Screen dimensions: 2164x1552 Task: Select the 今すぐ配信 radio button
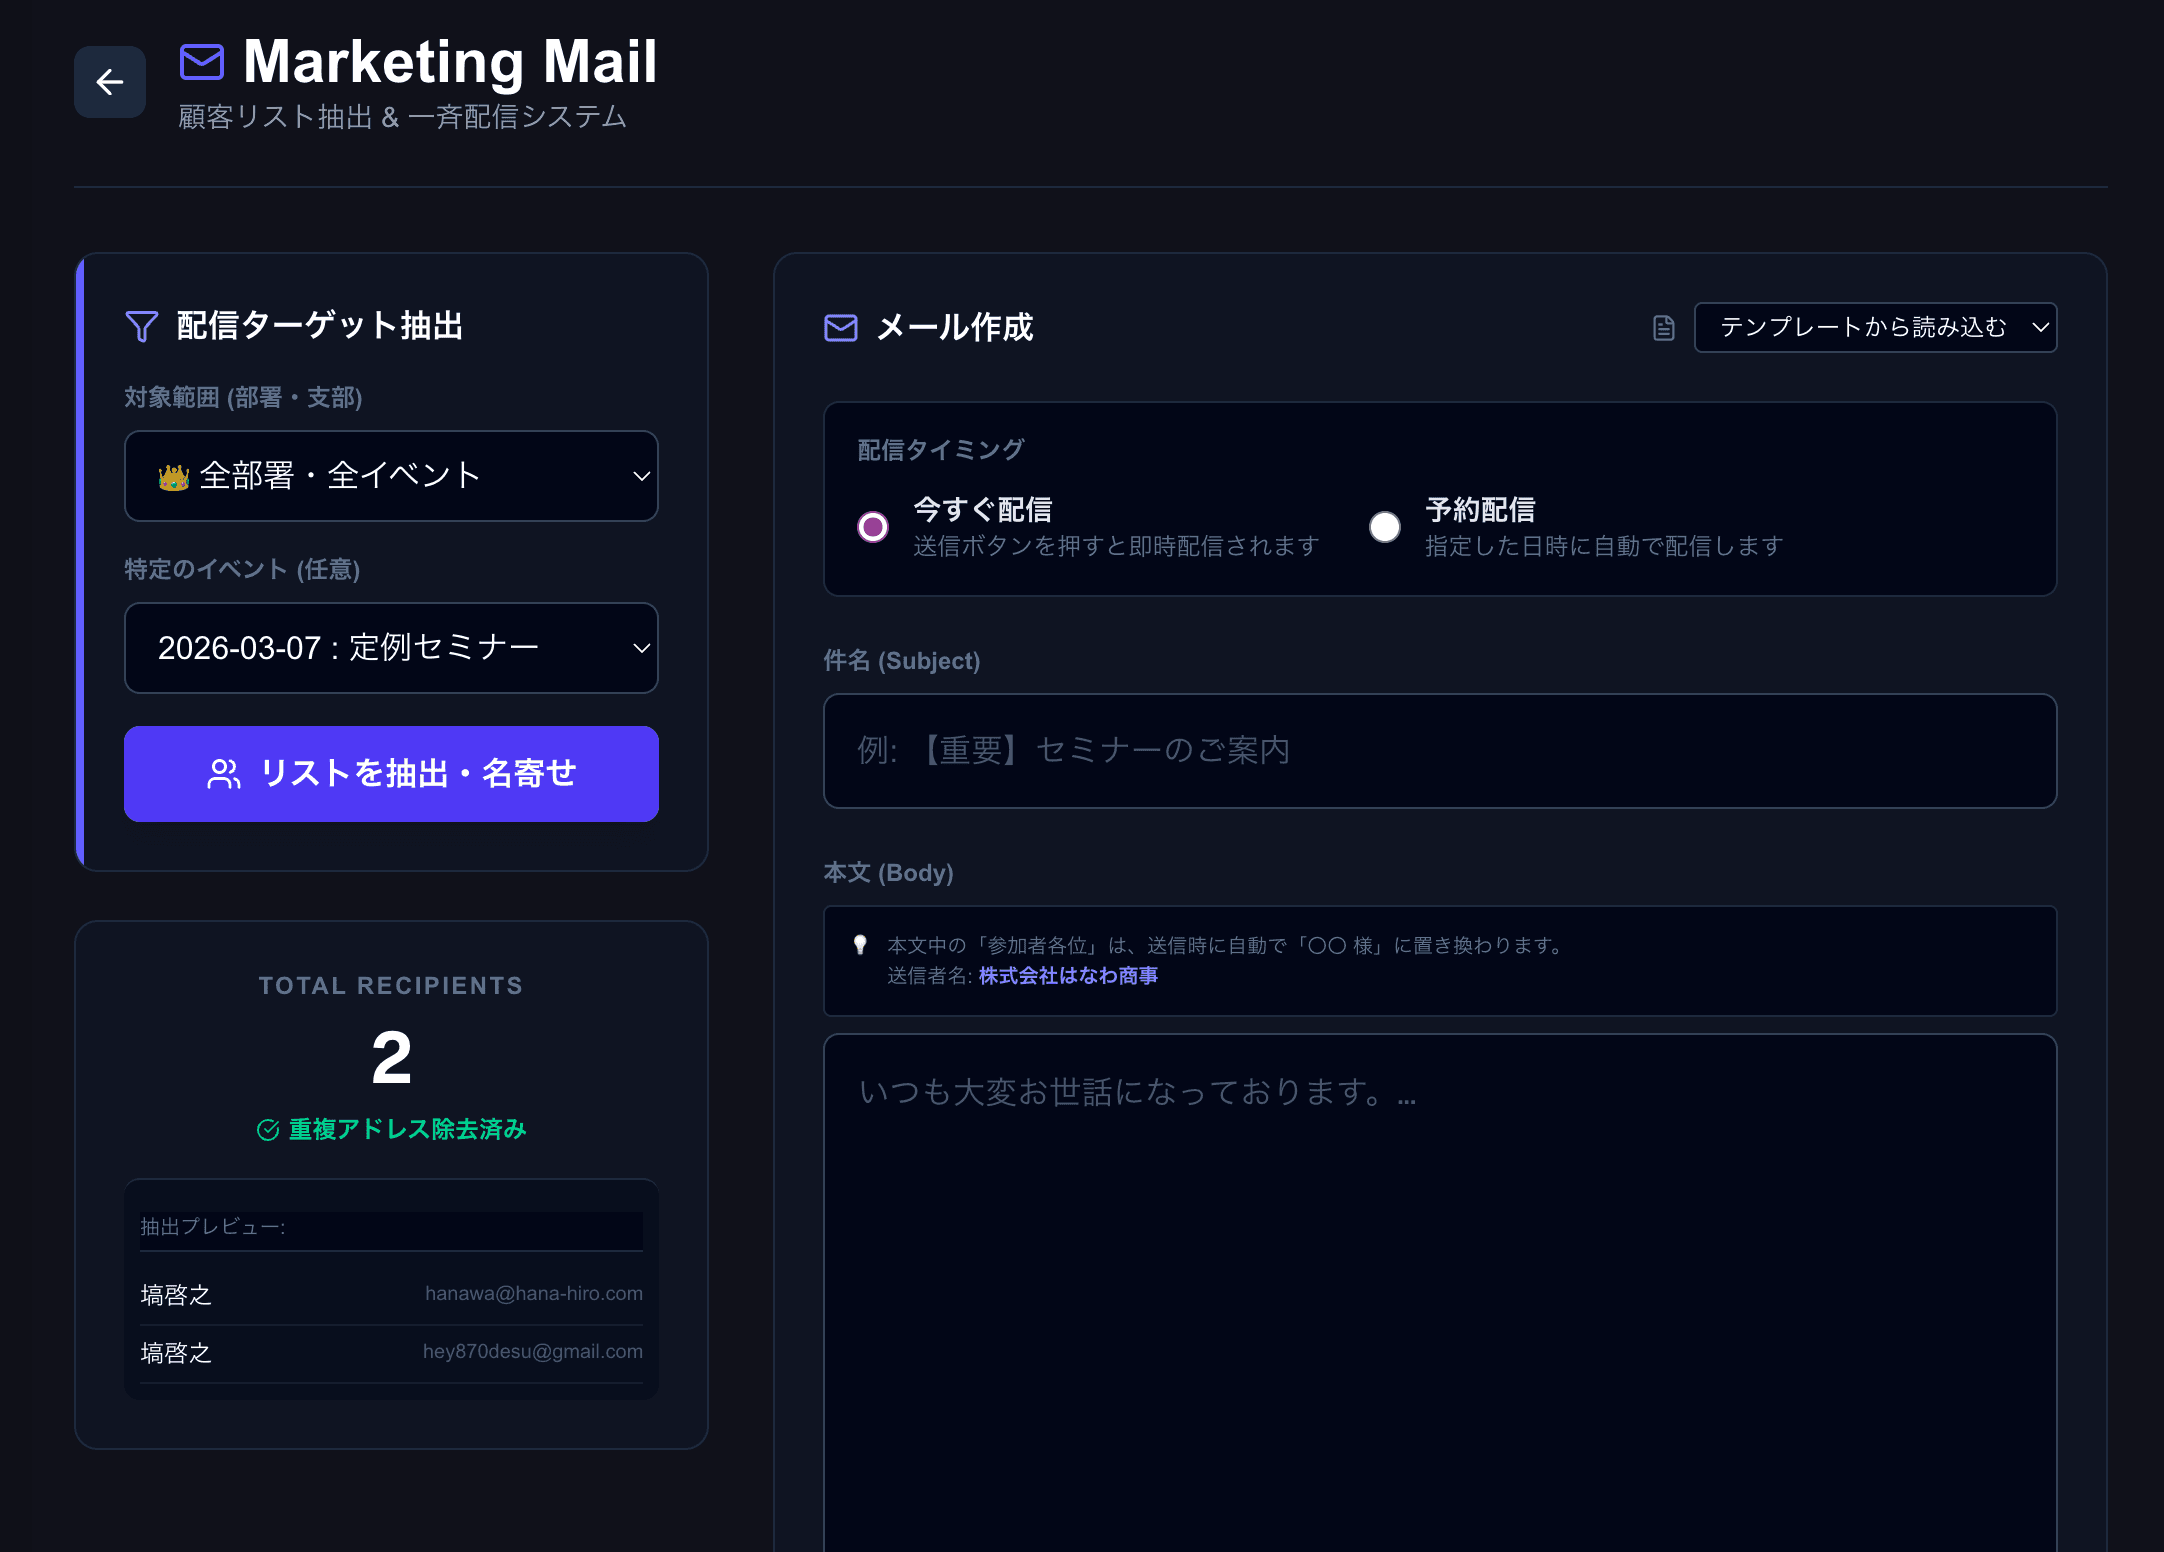point(873,526)
